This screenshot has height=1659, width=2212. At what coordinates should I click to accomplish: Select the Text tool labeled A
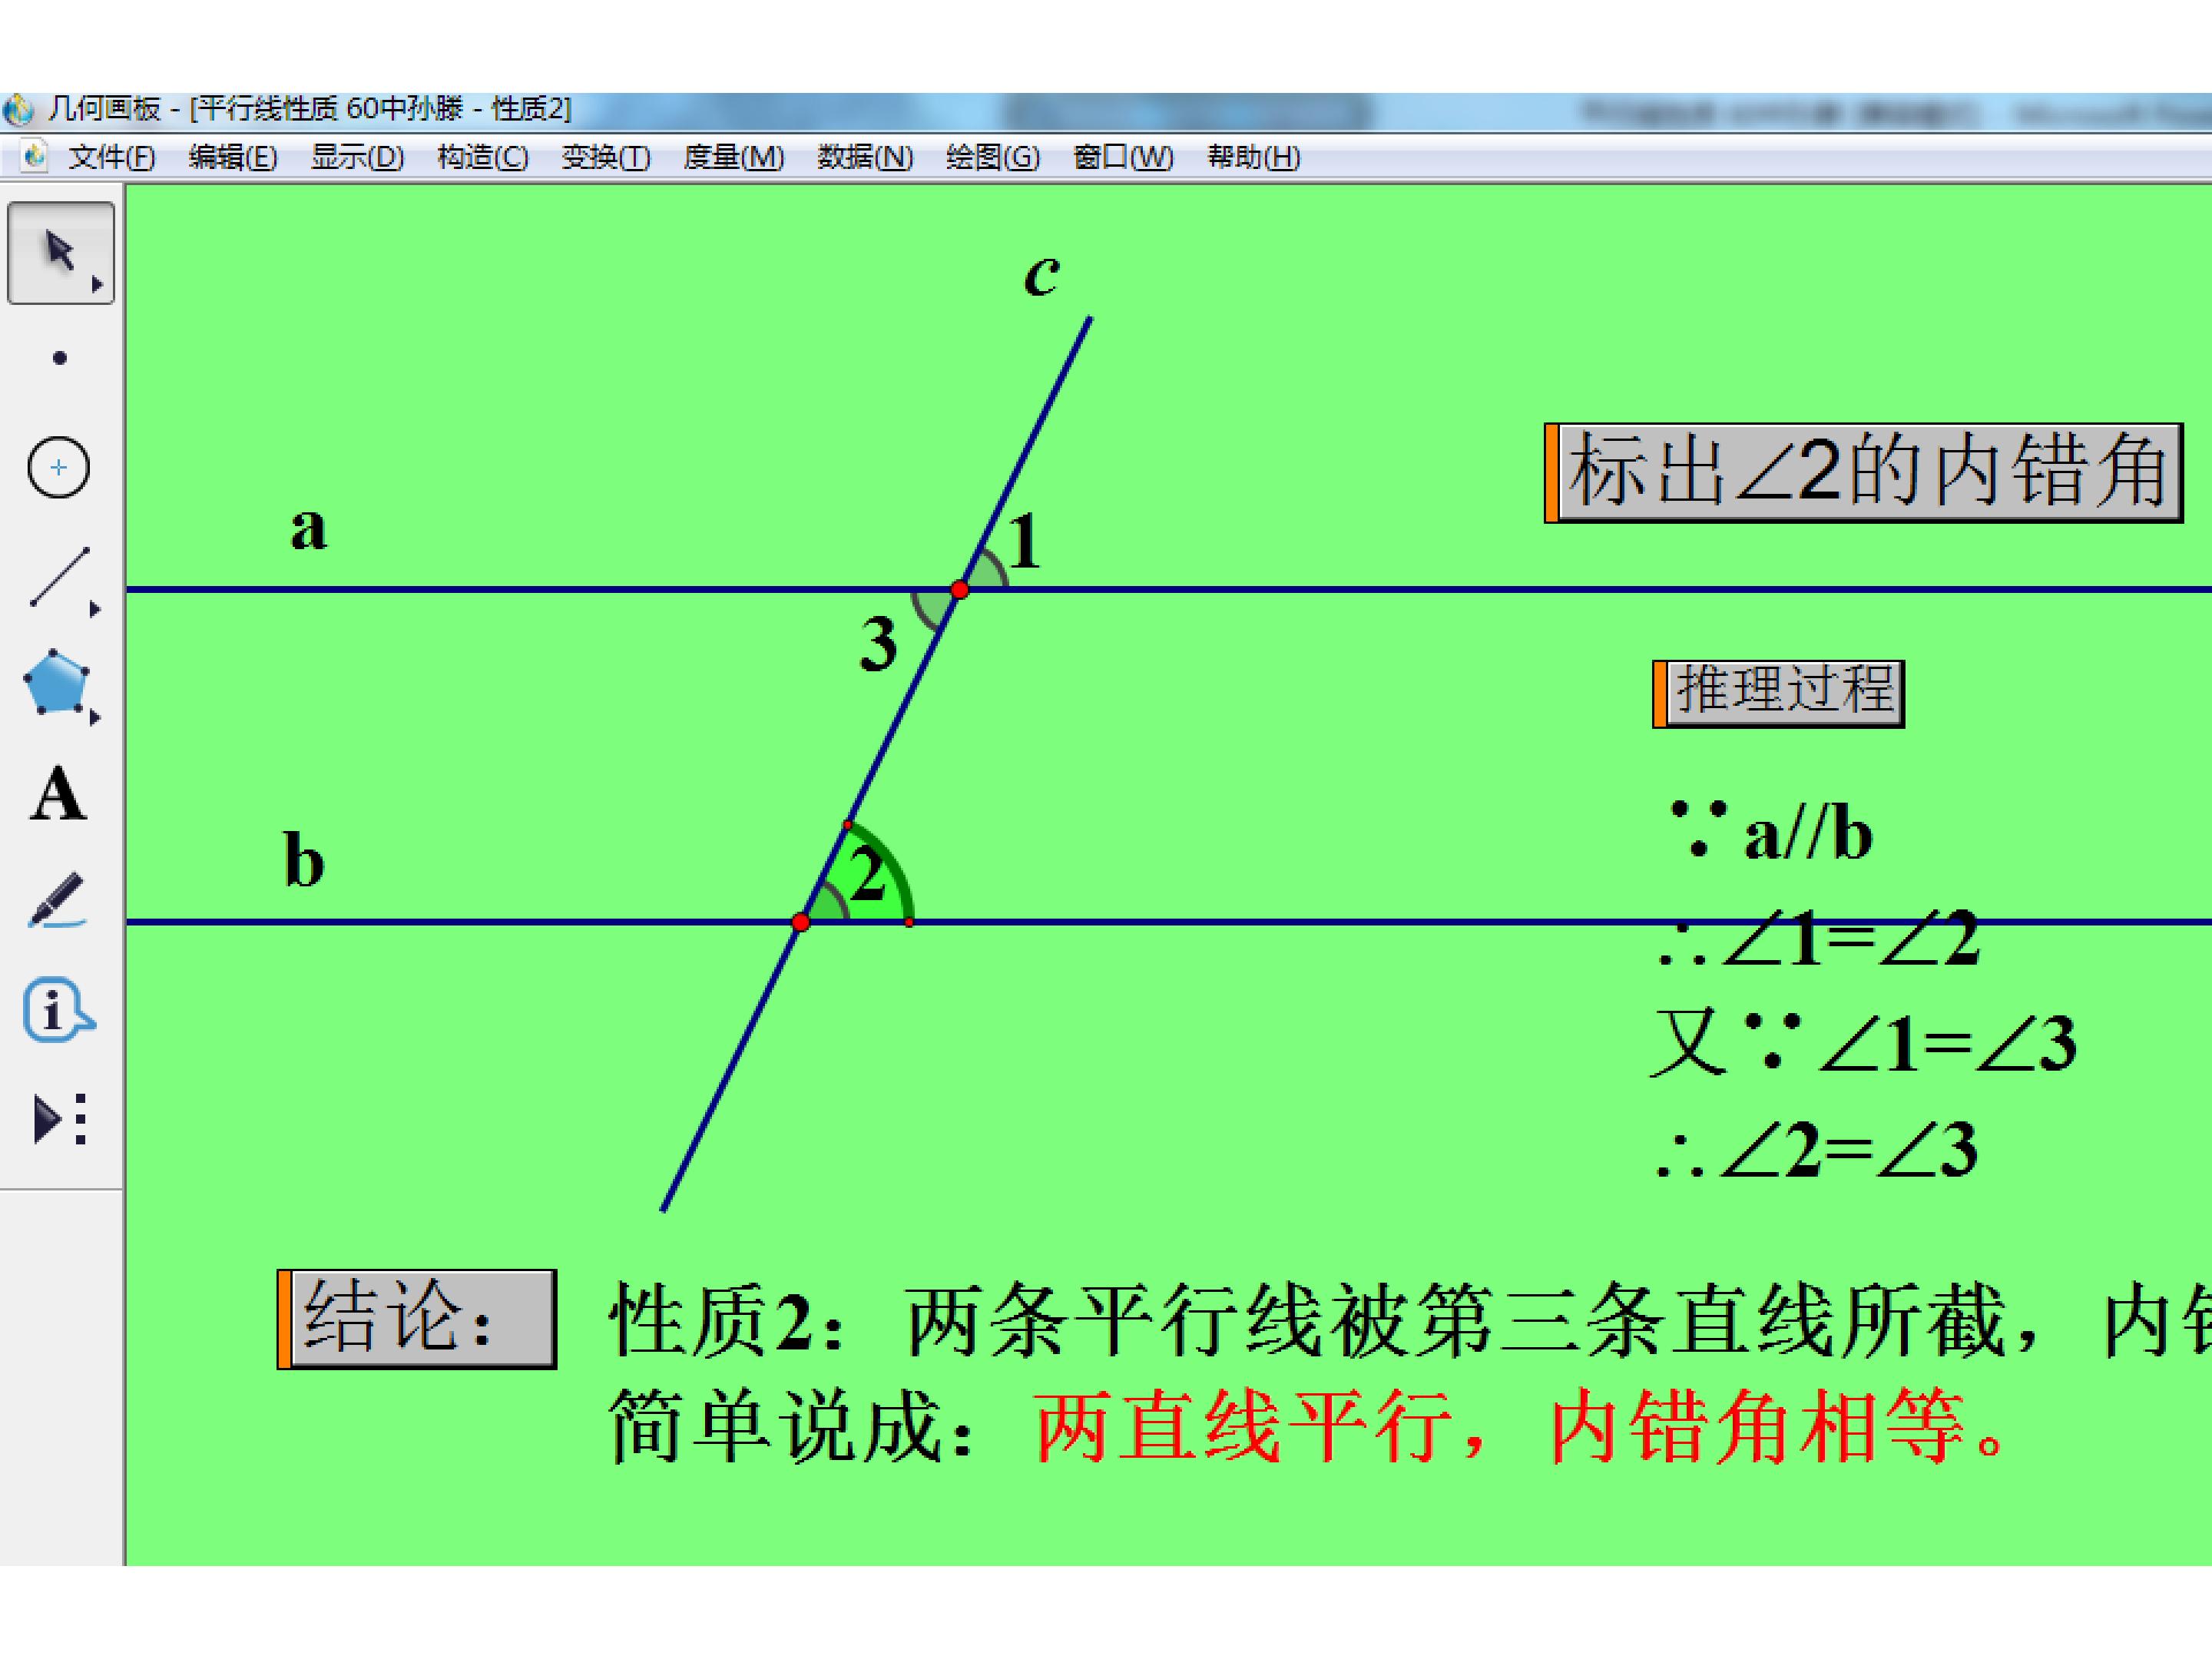(x=58, y=795)
